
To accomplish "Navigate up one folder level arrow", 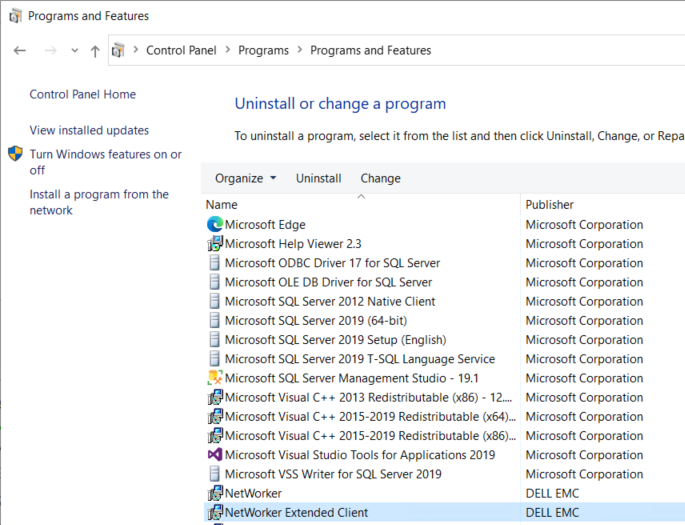I will [x=95, y=51].
